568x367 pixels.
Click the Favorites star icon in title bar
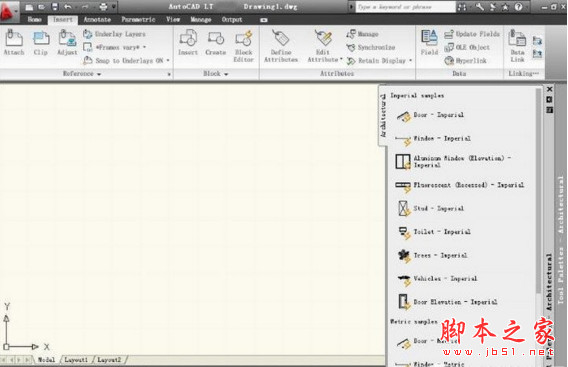click(505, 7)
